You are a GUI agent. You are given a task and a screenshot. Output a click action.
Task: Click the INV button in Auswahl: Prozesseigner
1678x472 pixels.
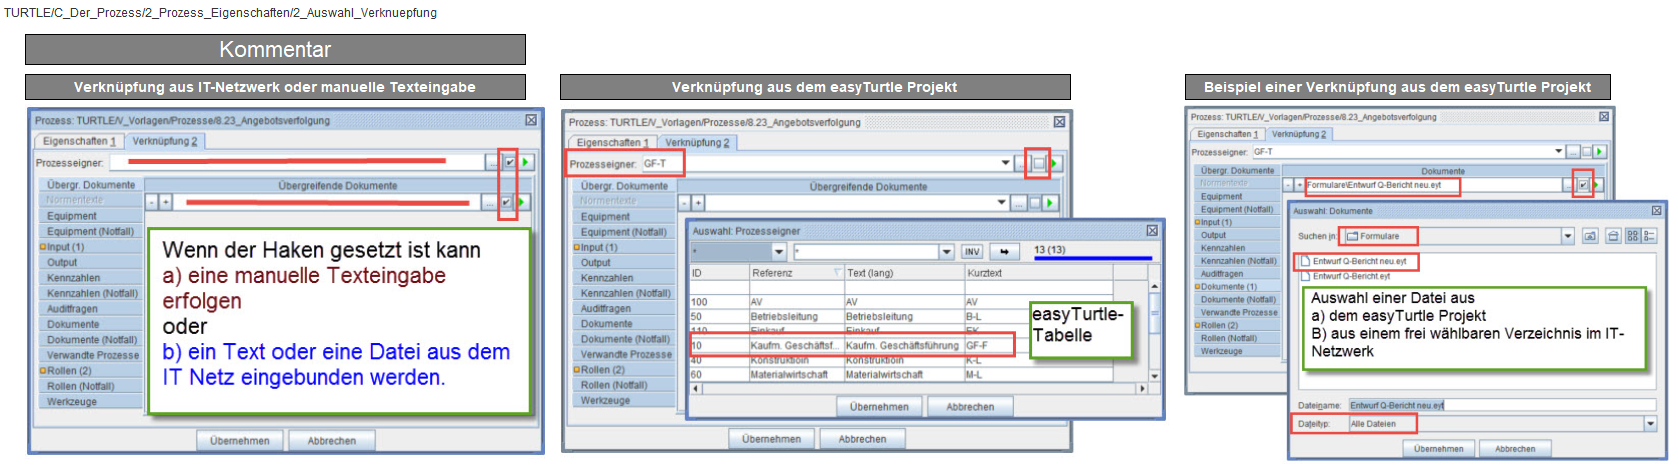click(972, 252)
